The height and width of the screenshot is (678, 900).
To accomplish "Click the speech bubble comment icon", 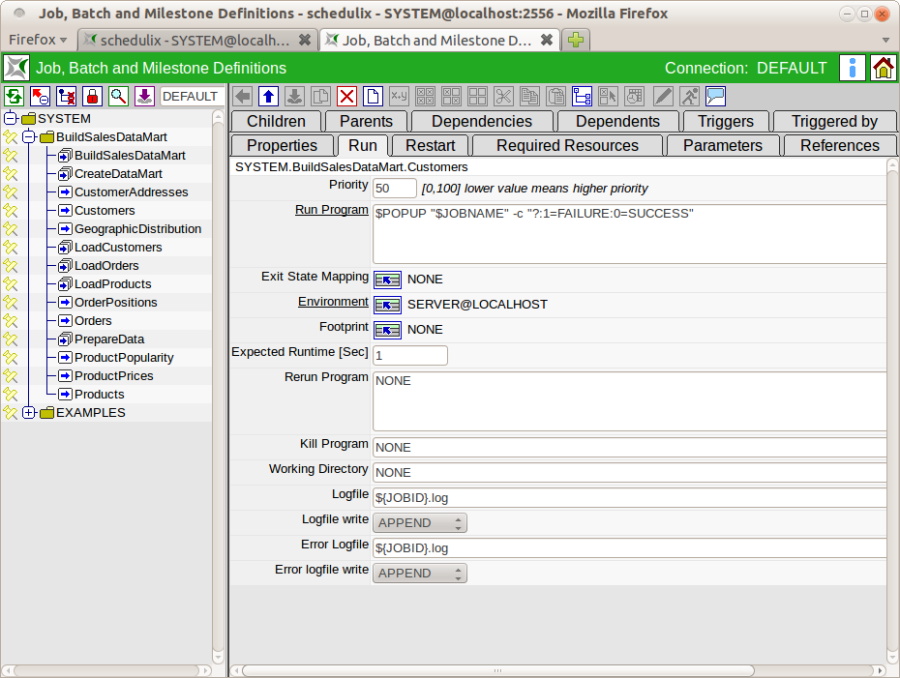I will point(715,96).
